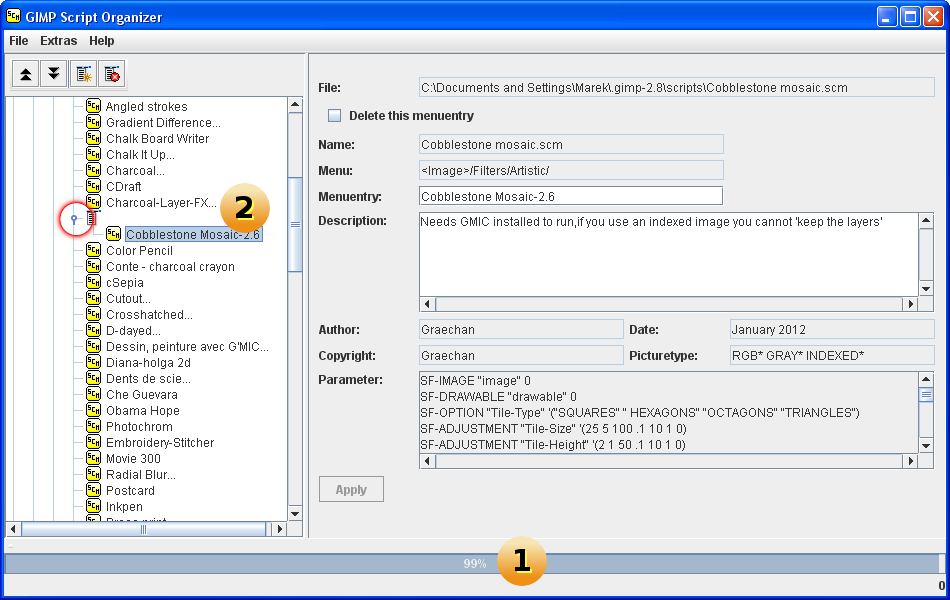
Task: Click inside the Description text area
Action: pyautogui.click(x=669, y=255)
